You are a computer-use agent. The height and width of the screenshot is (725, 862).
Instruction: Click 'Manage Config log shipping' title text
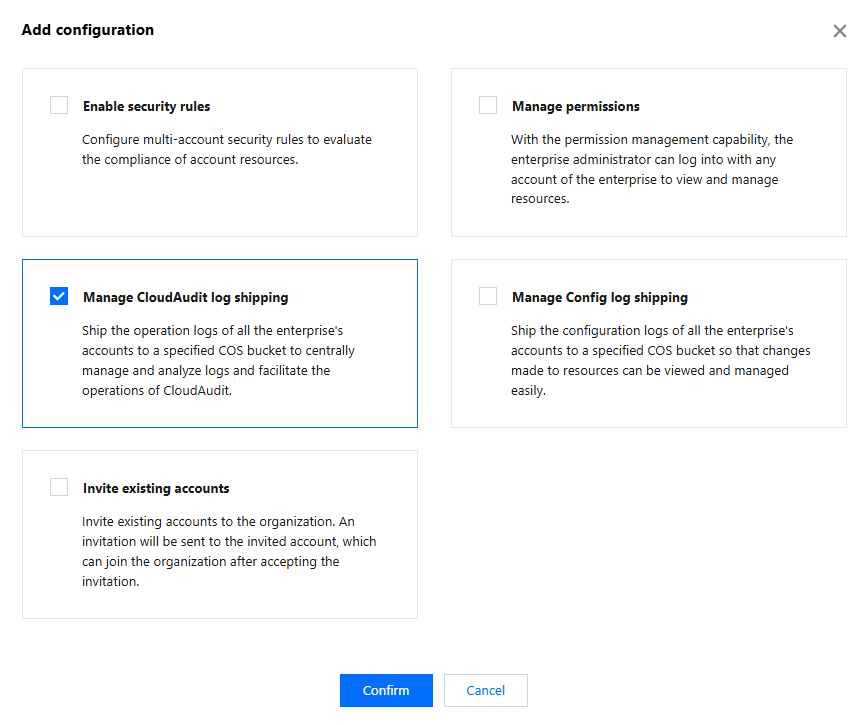coord(599,297)
